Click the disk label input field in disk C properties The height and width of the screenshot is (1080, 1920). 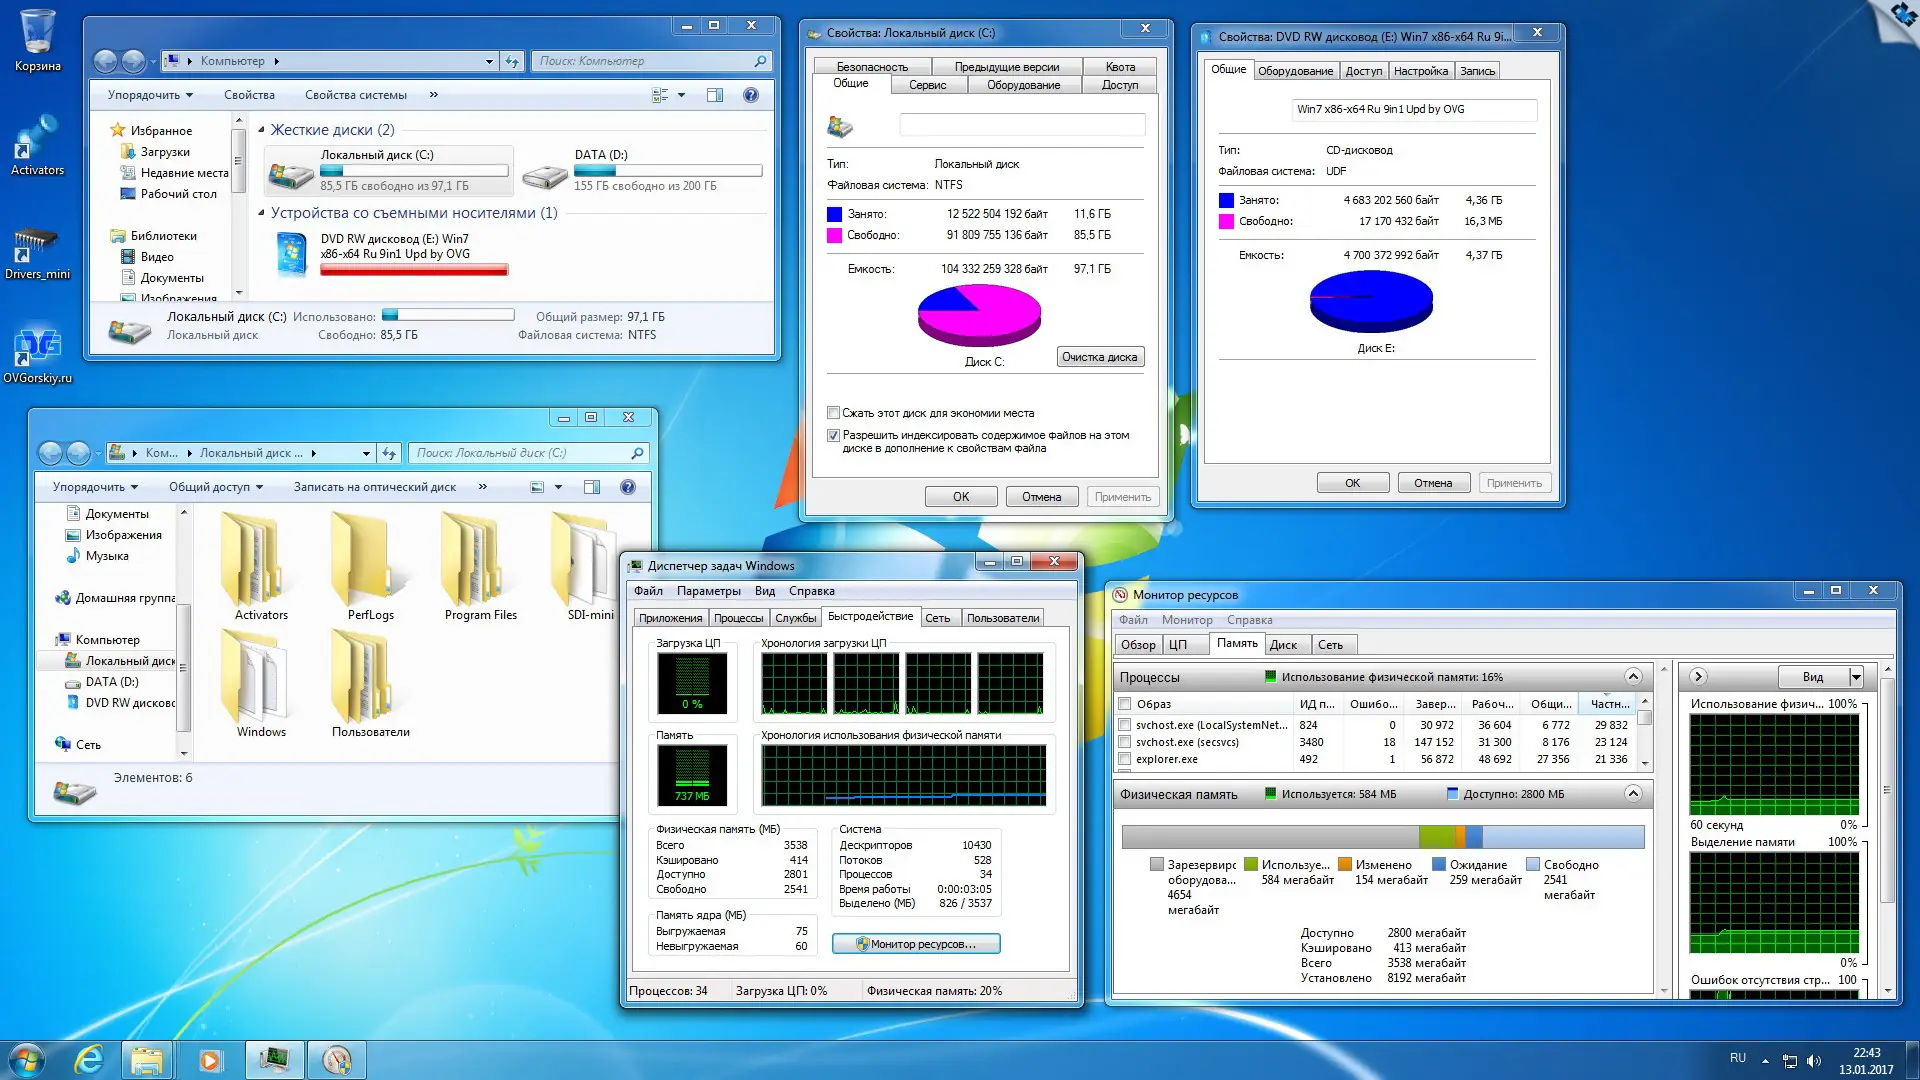(x=1021, y=125)
